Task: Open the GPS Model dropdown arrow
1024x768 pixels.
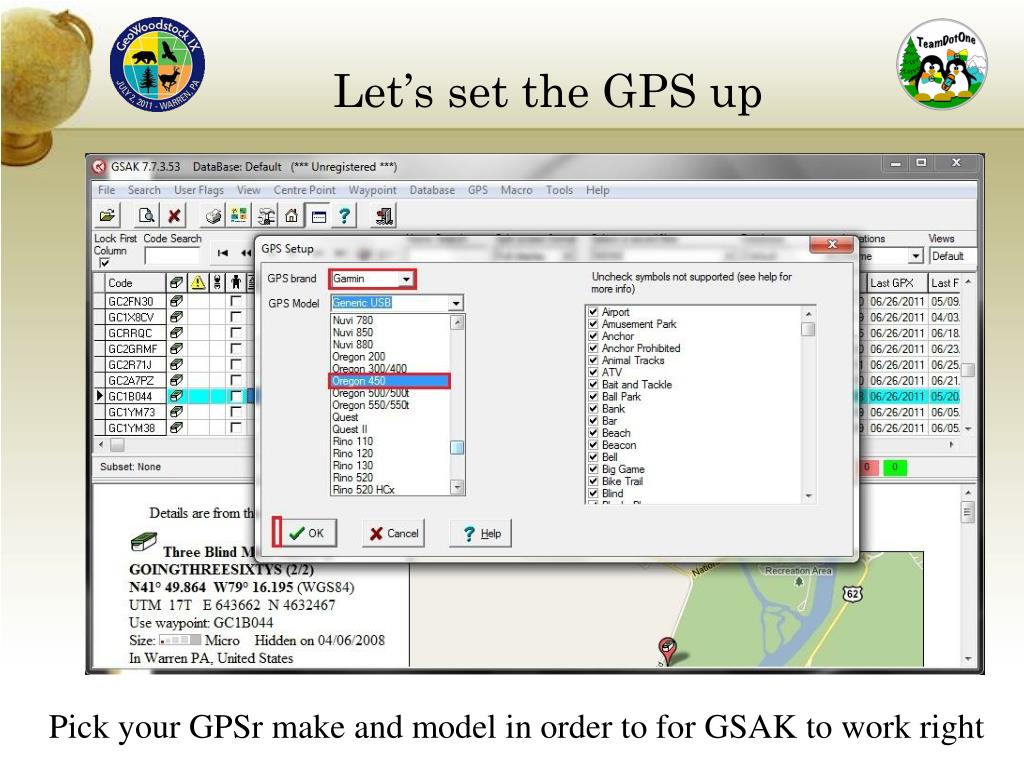Action: [x=455, y=303]
